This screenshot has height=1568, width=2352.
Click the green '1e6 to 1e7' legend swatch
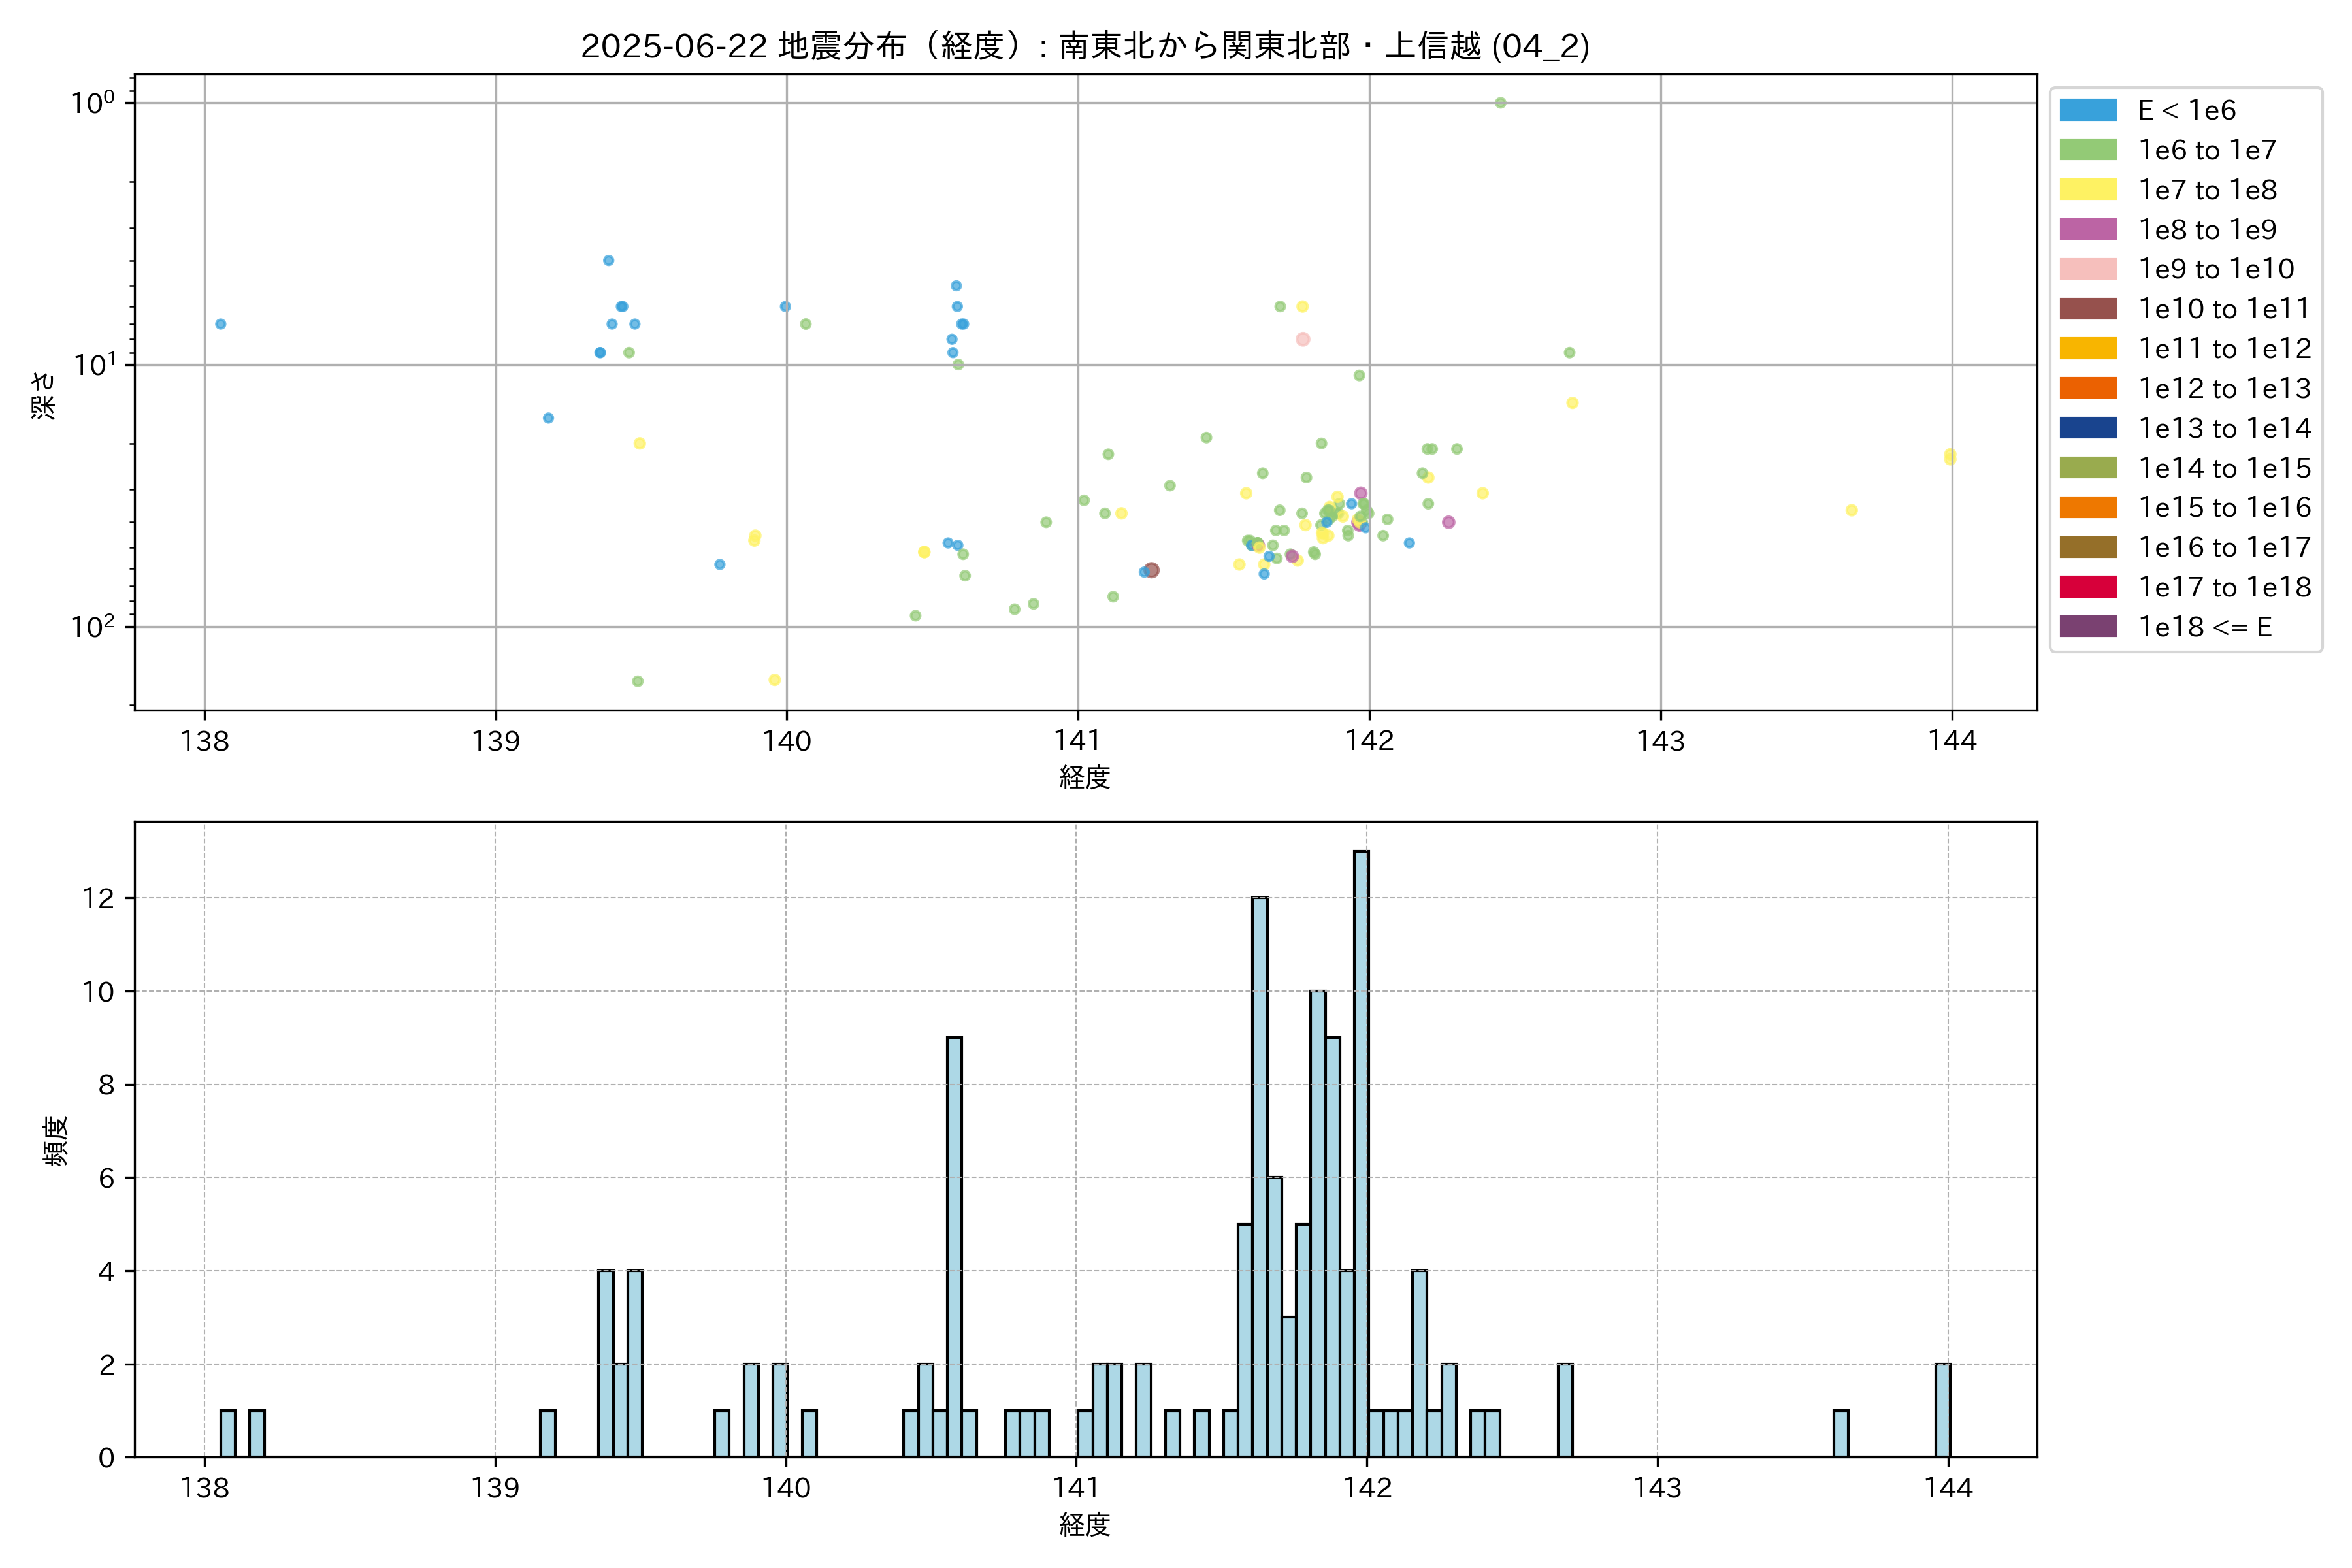pyautogui.click(x=2088, y=150)
